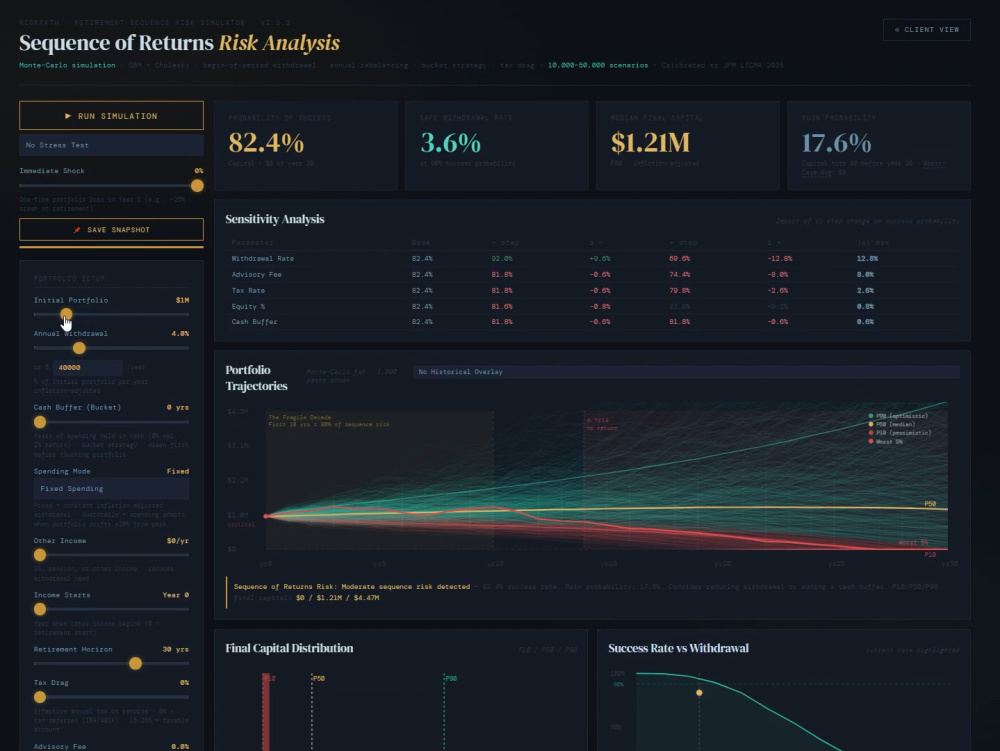The width and height of the screenshot is (1000, 751).
Task: Adjust the Other Income slider handle
Action: (x=40, y=555)
